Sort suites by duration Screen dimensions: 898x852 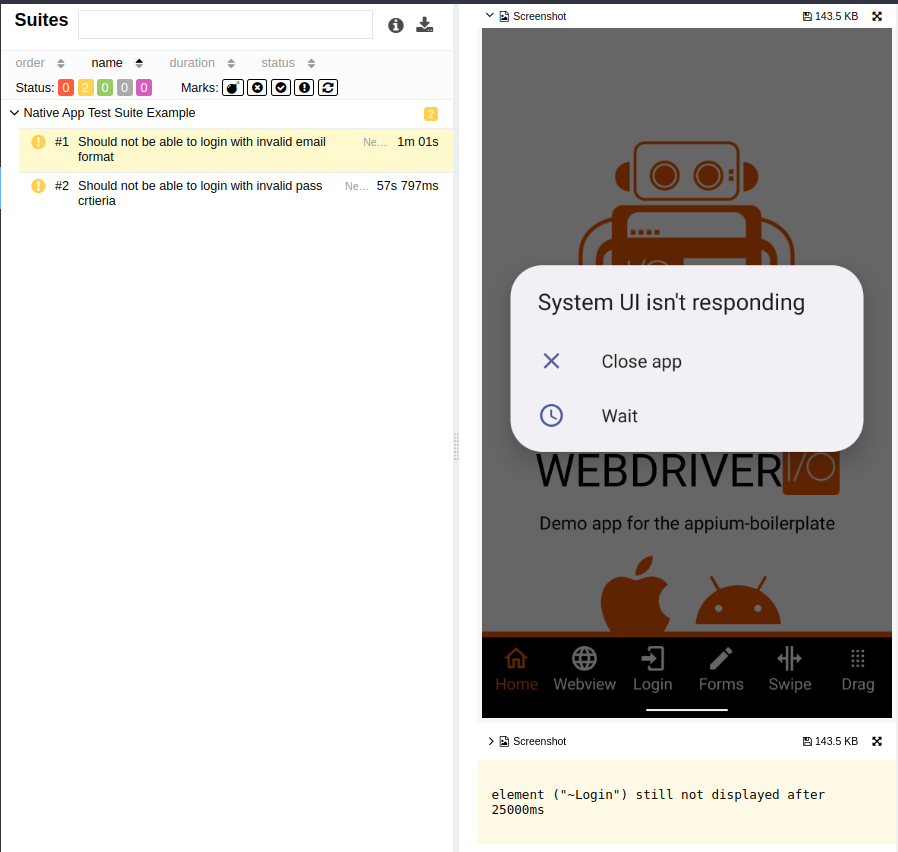202,63
